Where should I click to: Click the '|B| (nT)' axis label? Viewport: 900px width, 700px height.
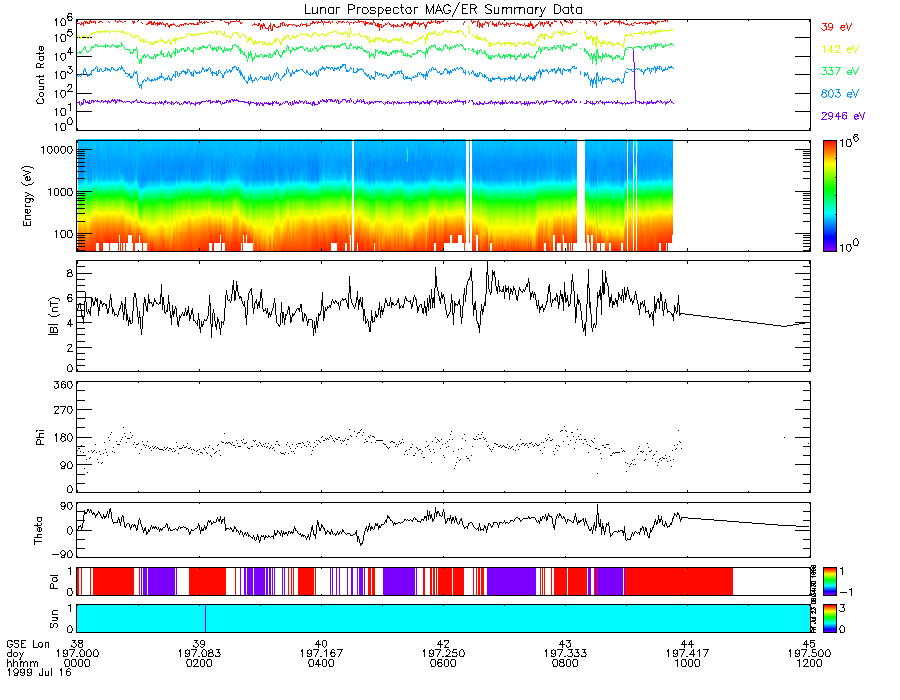click(53, 316)
